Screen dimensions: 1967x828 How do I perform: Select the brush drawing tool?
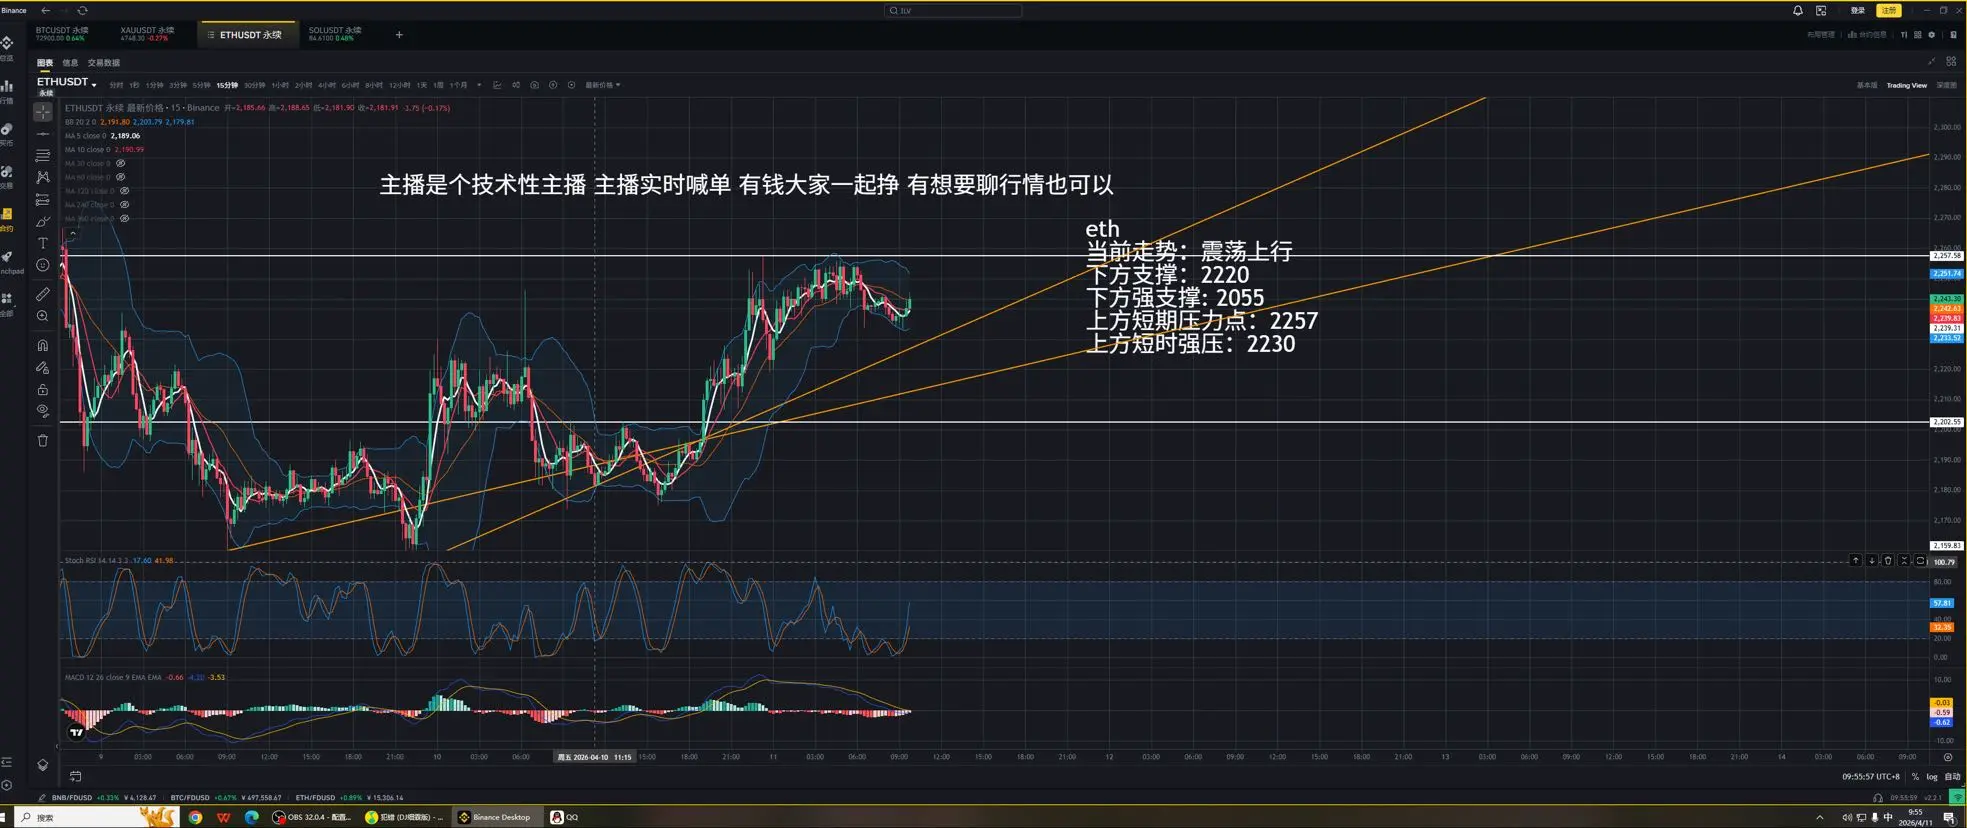pos(43,222)
